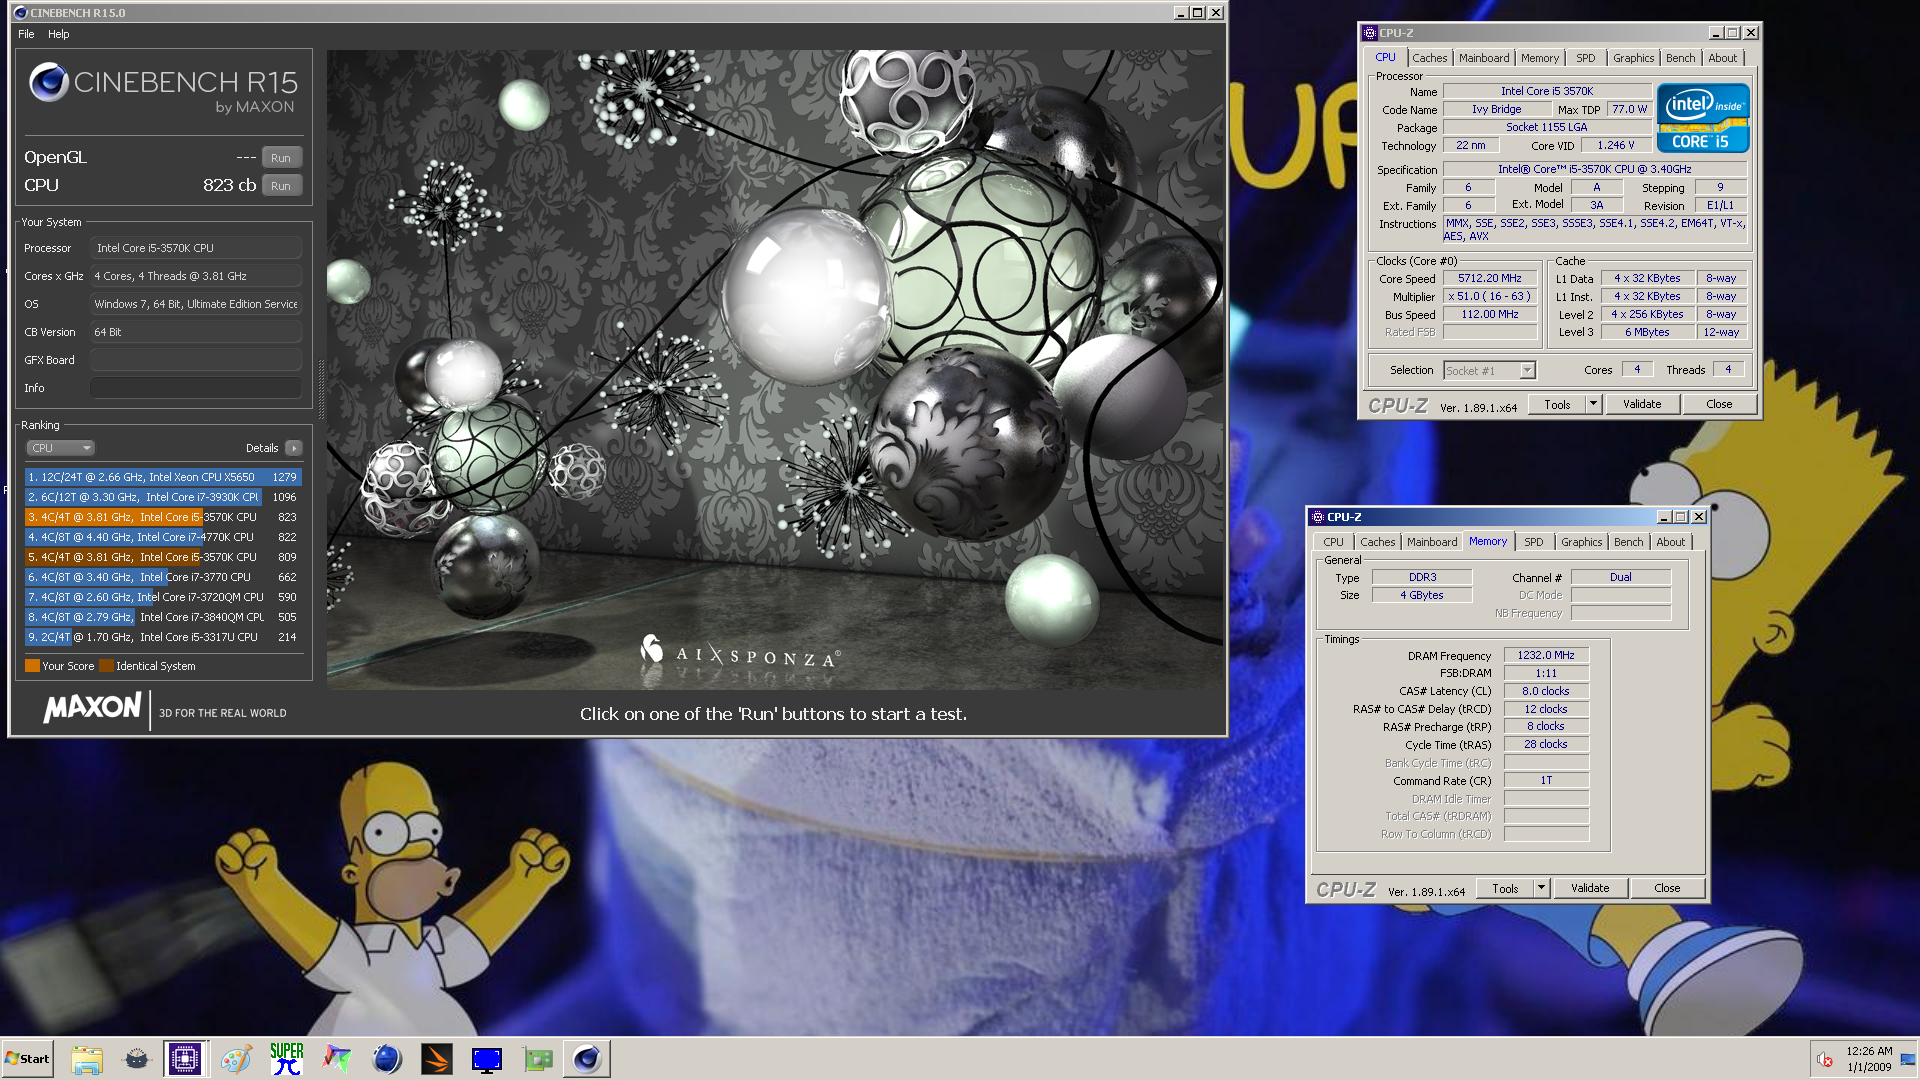Run the OpenGL benchmark
This screenshot has height=1080, width=1920.
(281, 158)
